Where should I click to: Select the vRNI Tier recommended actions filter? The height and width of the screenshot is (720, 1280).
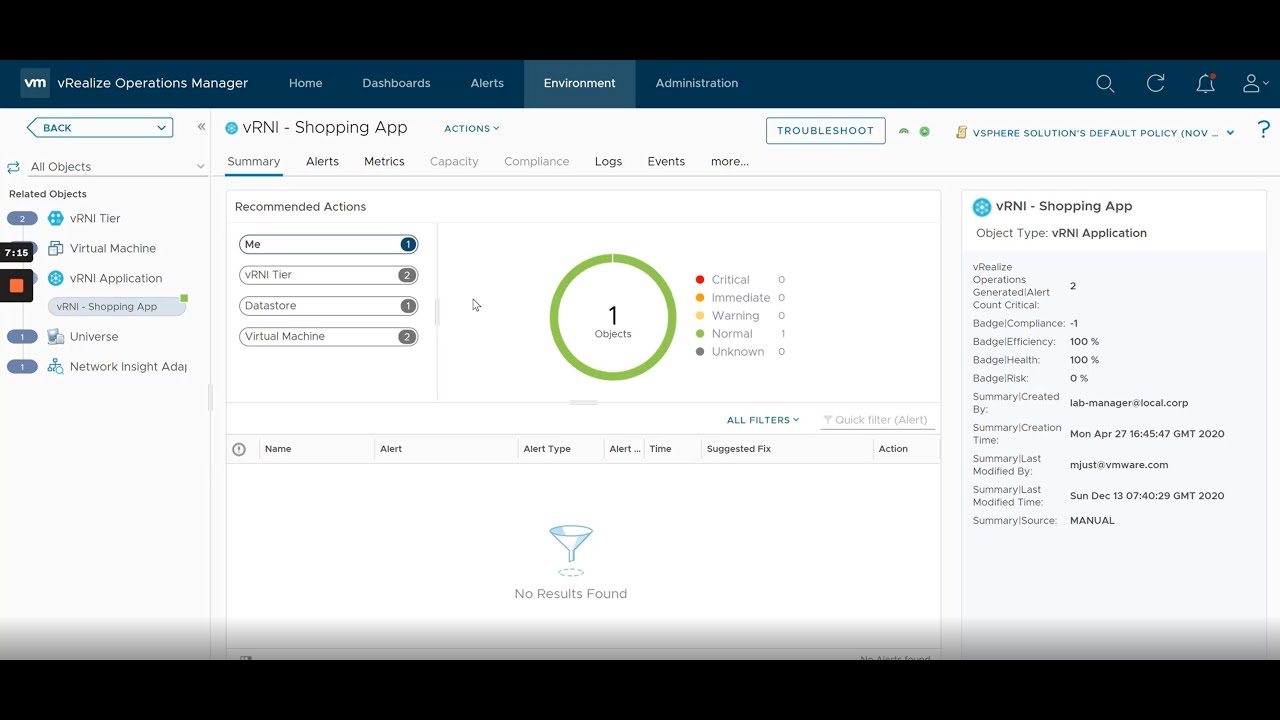[328, 275]
